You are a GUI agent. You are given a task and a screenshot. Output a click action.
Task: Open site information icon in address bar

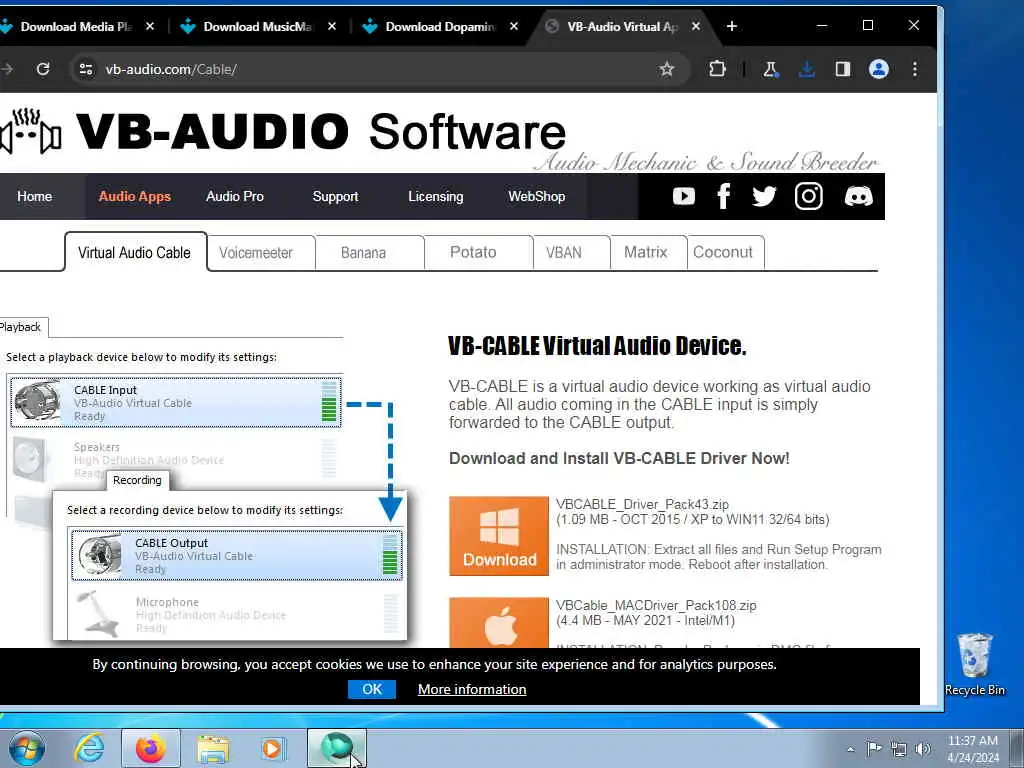[86, 69]
